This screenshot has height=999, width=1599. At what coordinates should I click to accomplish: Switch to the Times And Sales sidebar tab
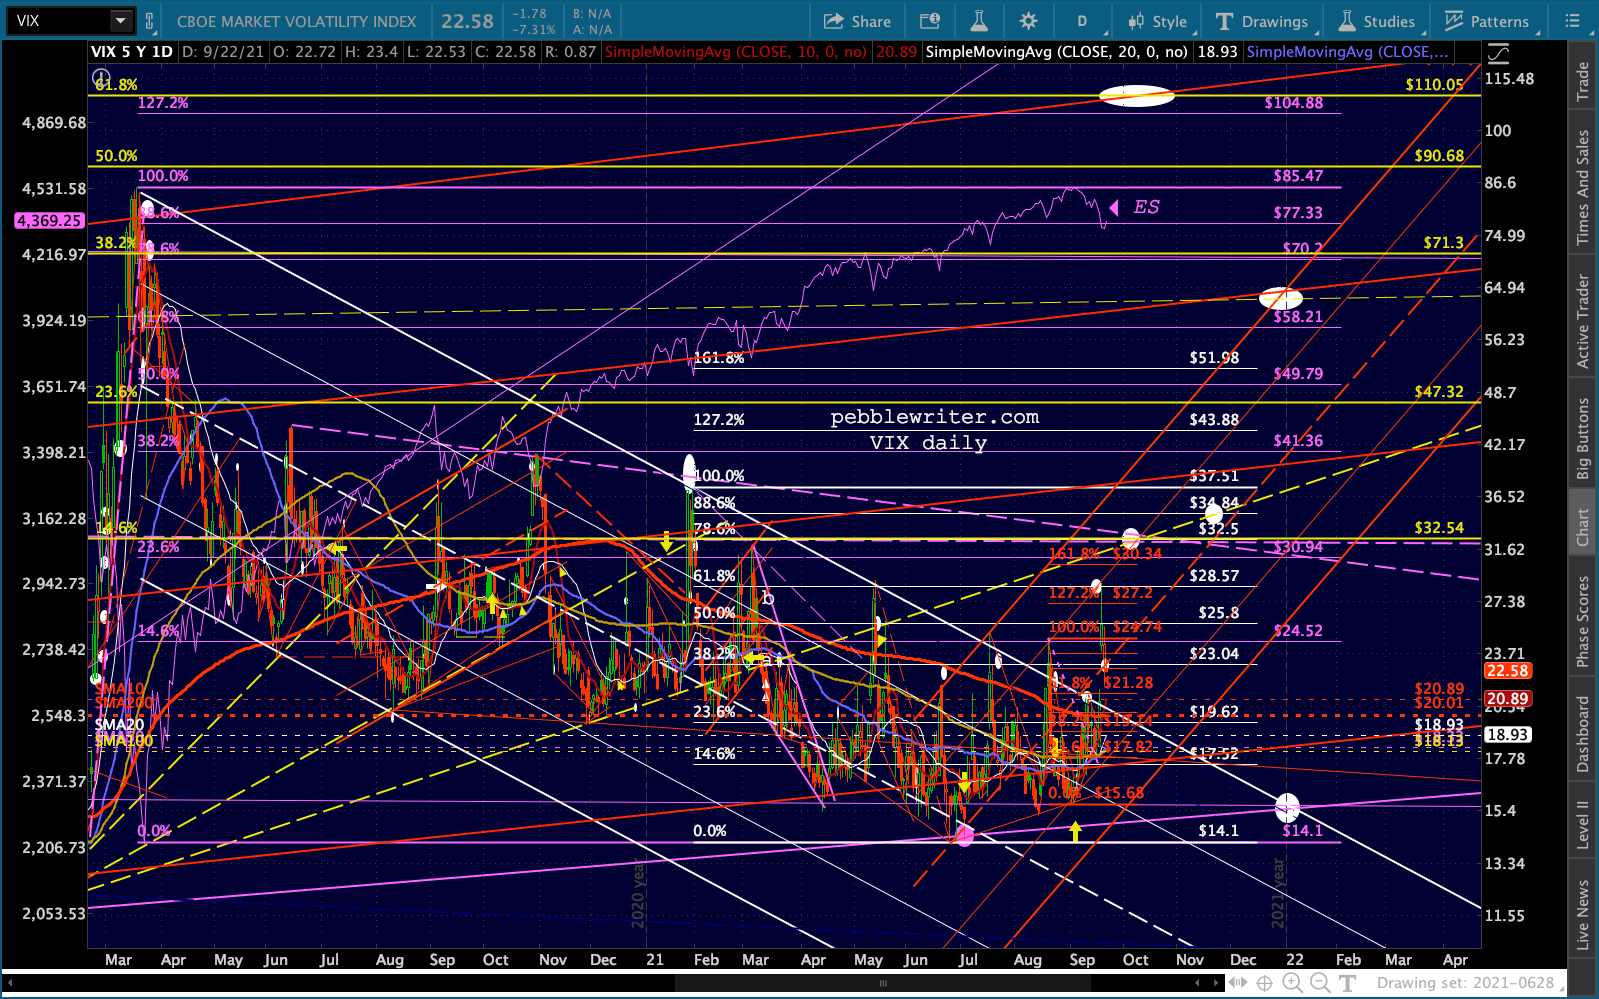coord(1583,187)
